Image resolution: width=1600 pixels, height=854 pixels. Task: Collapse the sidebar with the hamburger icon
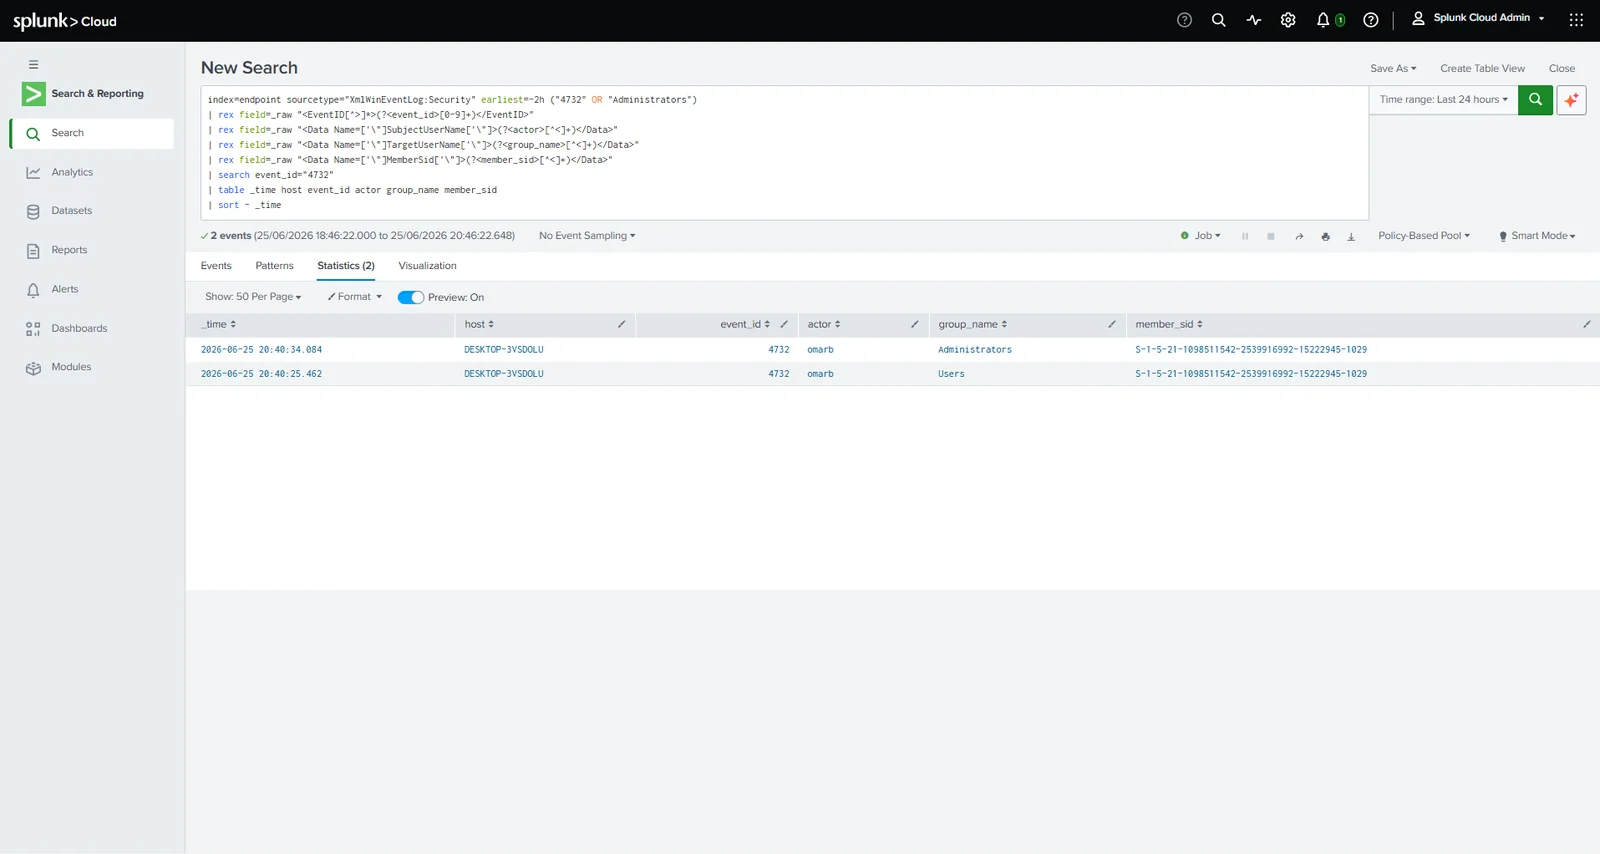point(33,64)
